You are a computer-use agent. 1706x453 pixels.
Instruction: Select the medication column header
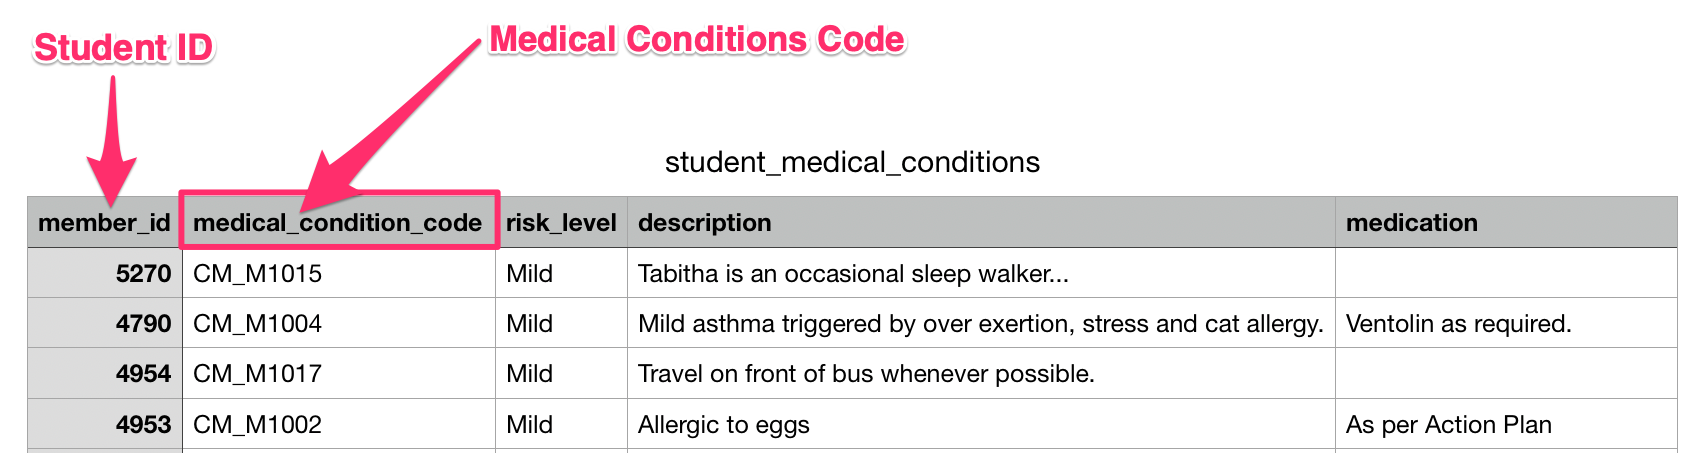click(1506, 222)
